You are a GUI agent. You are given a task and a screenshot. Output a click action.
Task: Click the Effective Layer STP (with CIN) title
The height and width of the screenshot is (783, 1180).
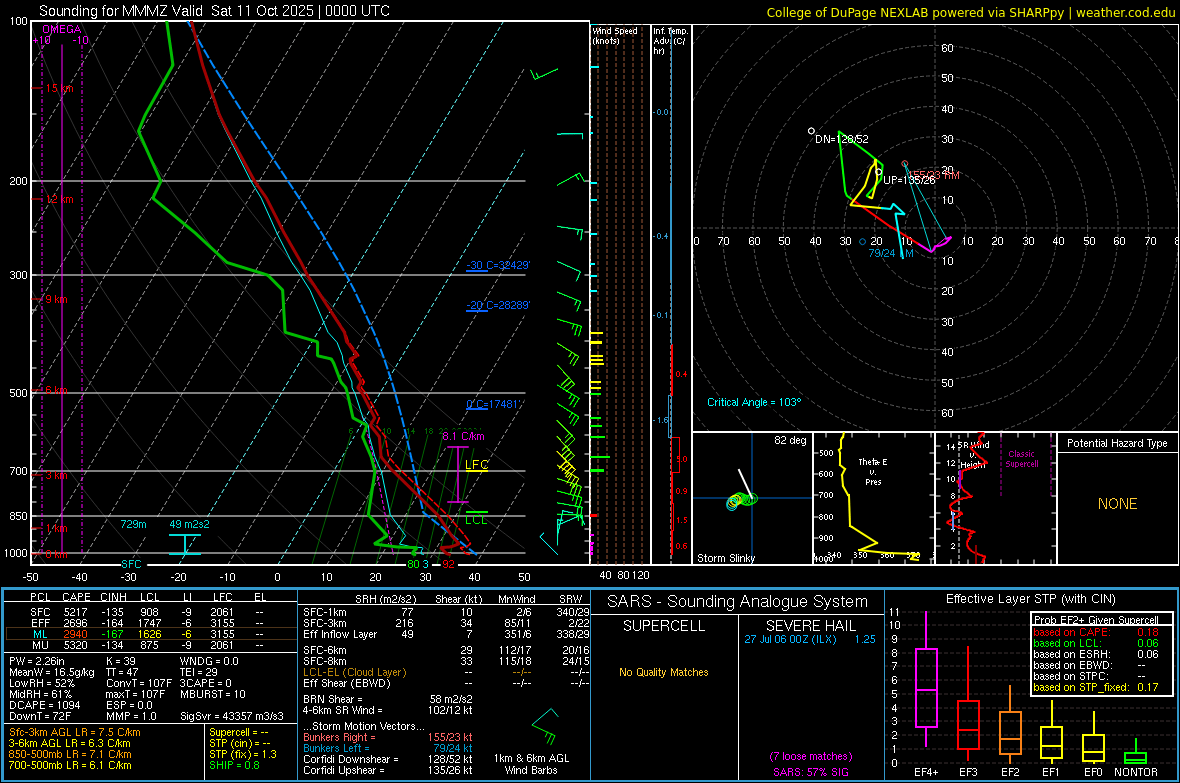pos(1030,599)
